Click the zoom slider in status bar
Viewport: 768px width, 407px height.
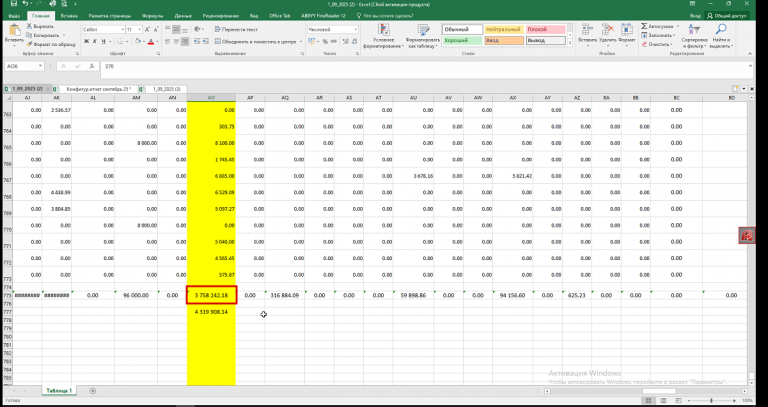(x=711, y=401)
